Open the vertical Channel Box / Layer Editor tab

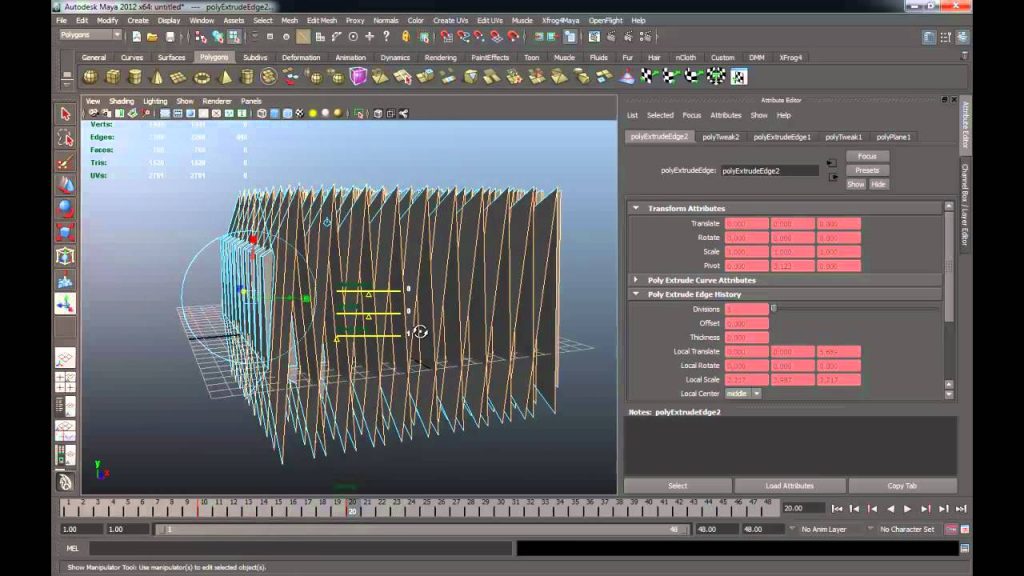tap(965, 204)
